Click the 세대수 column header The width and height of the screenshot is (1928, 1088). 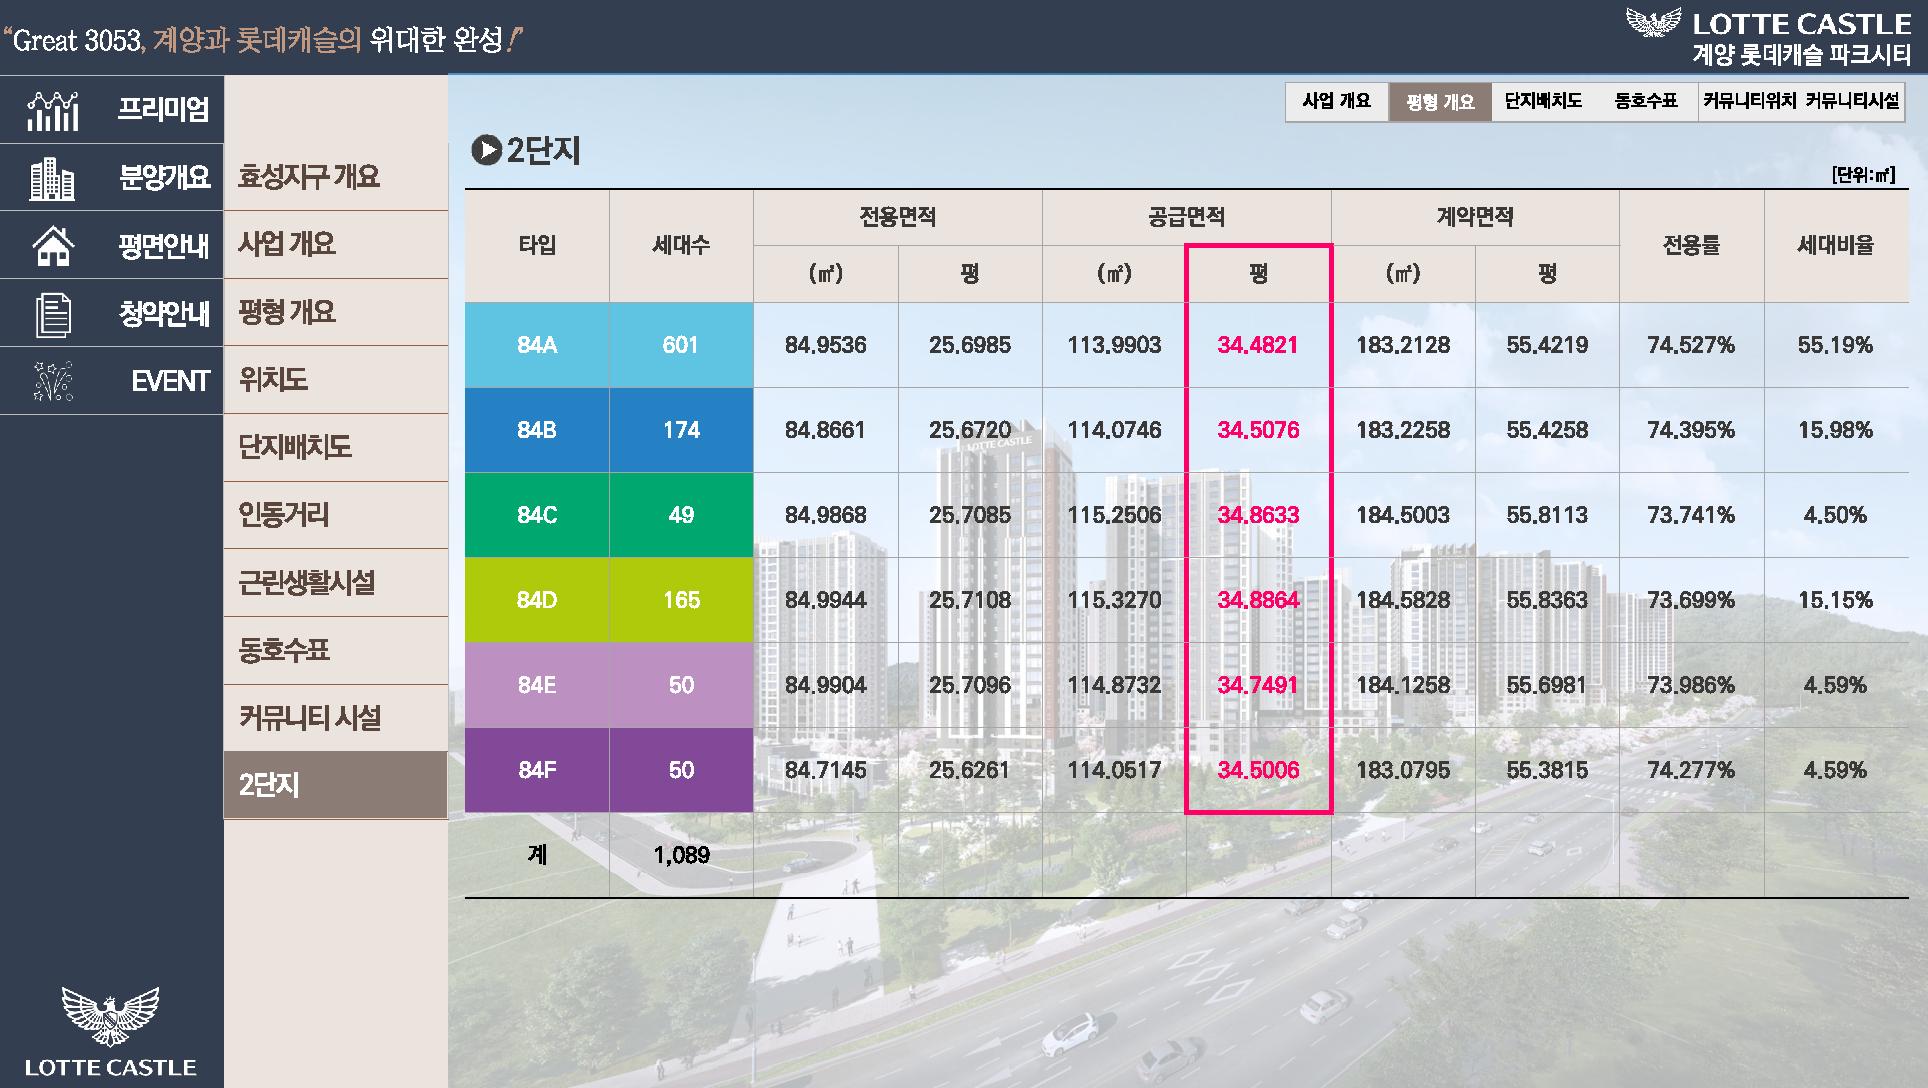(x=681, y=246)
